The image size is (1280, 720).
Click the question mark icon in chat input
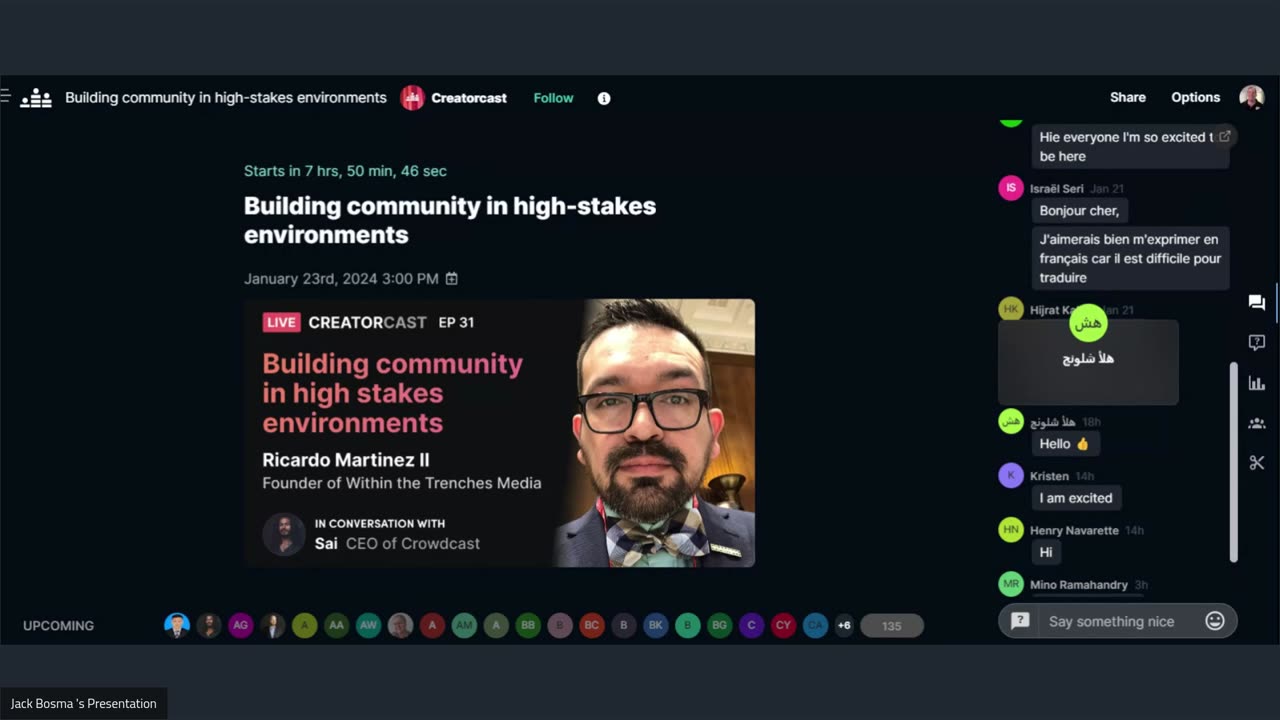[x=1020, y=621]
